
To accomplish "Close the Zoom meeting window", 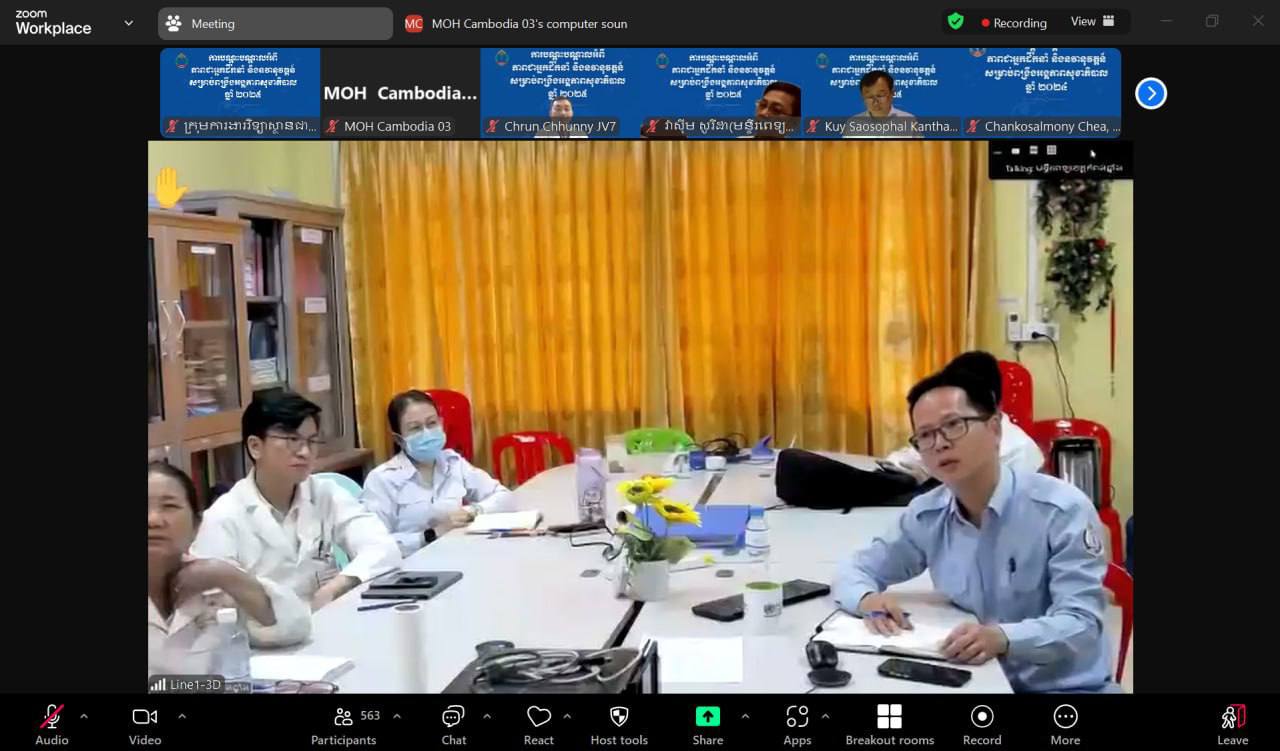I will click(1258, 21).
